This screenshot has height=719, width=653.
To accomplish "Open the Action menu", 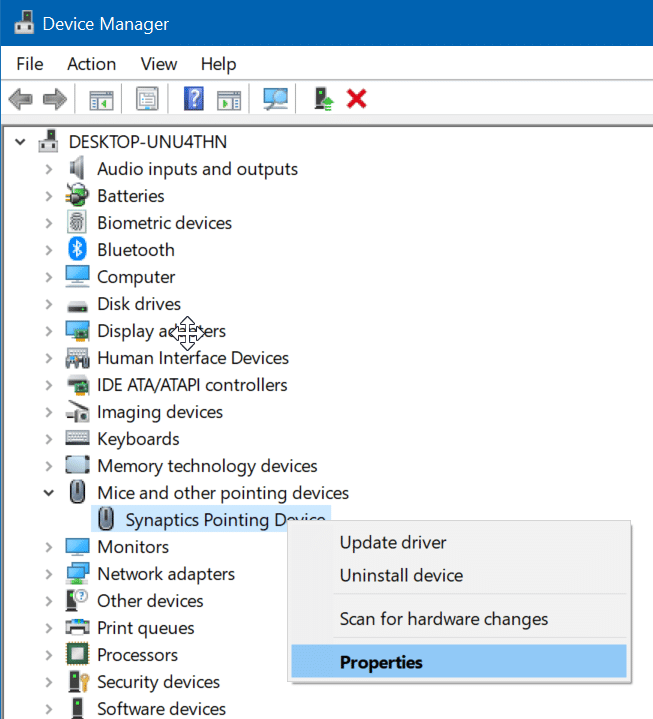I will [91, 64].
